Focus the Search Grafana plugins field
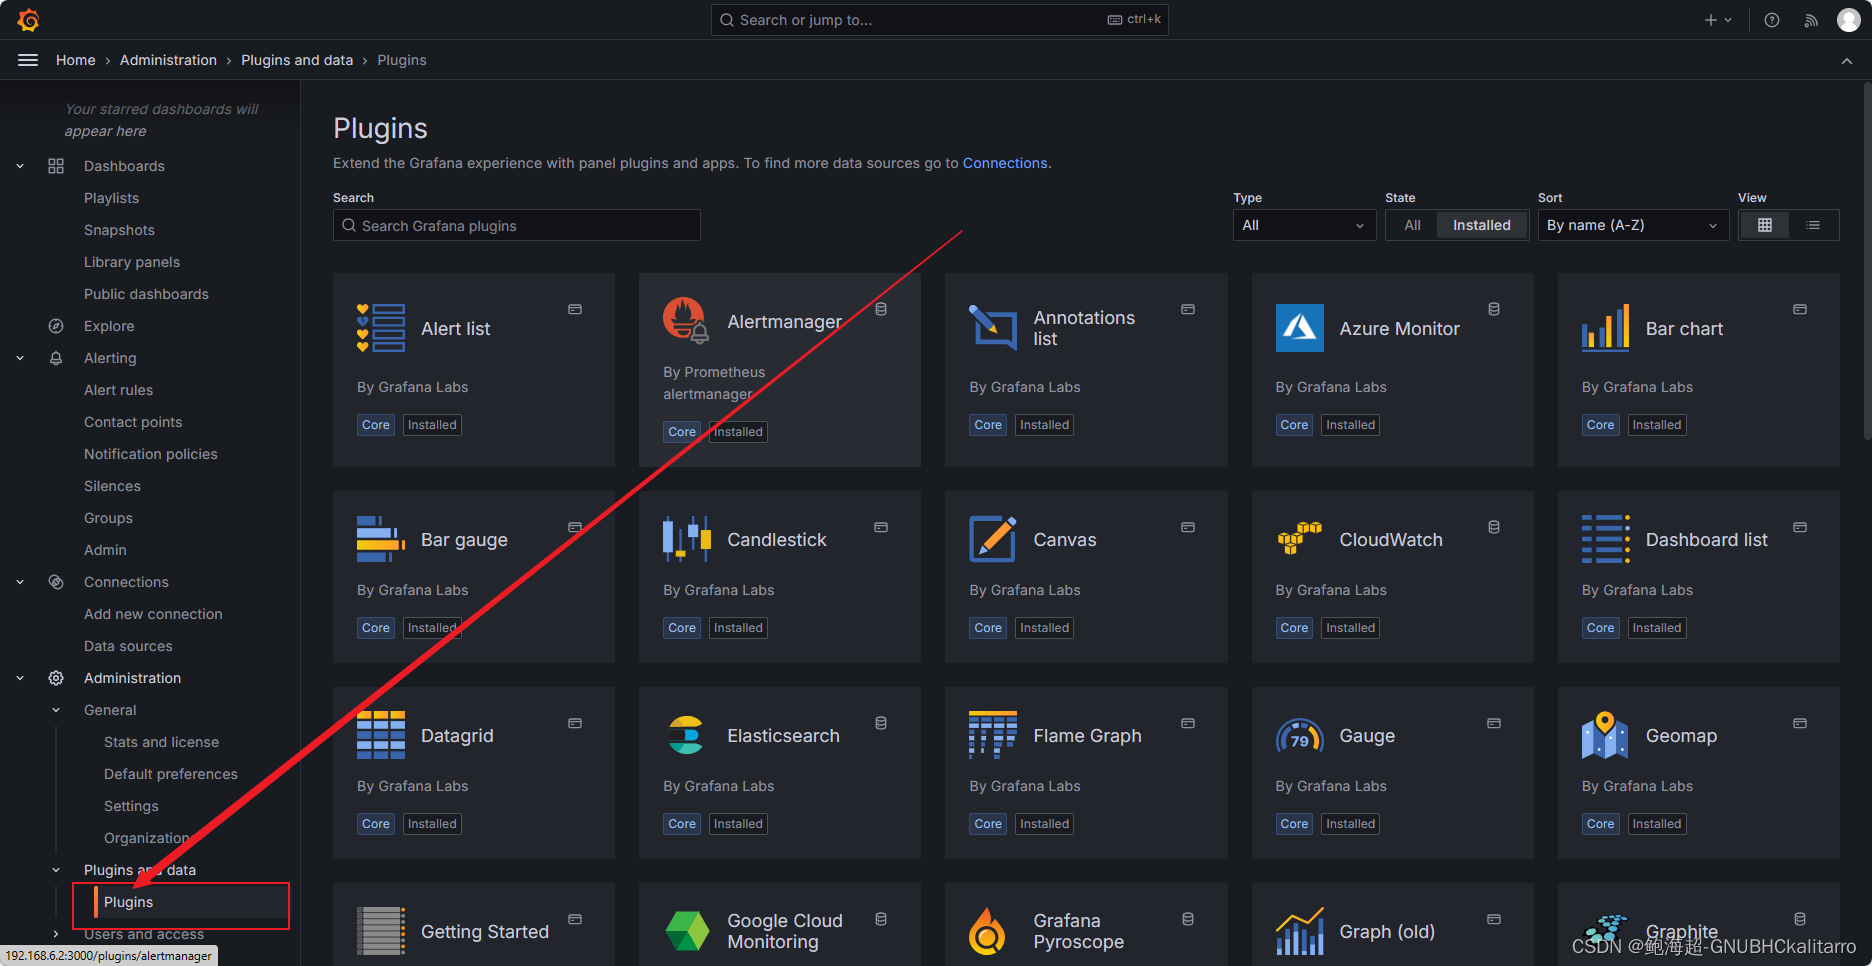 (517, 225)
